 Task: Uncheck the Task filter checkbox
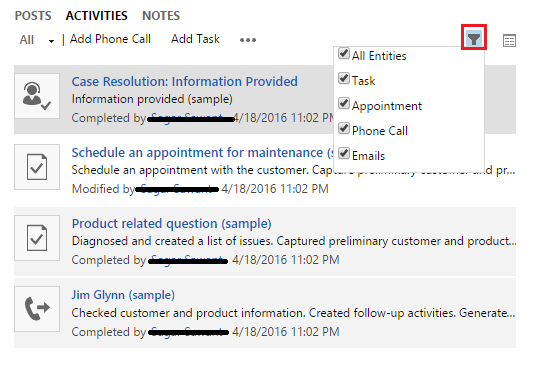click(344, 78)
